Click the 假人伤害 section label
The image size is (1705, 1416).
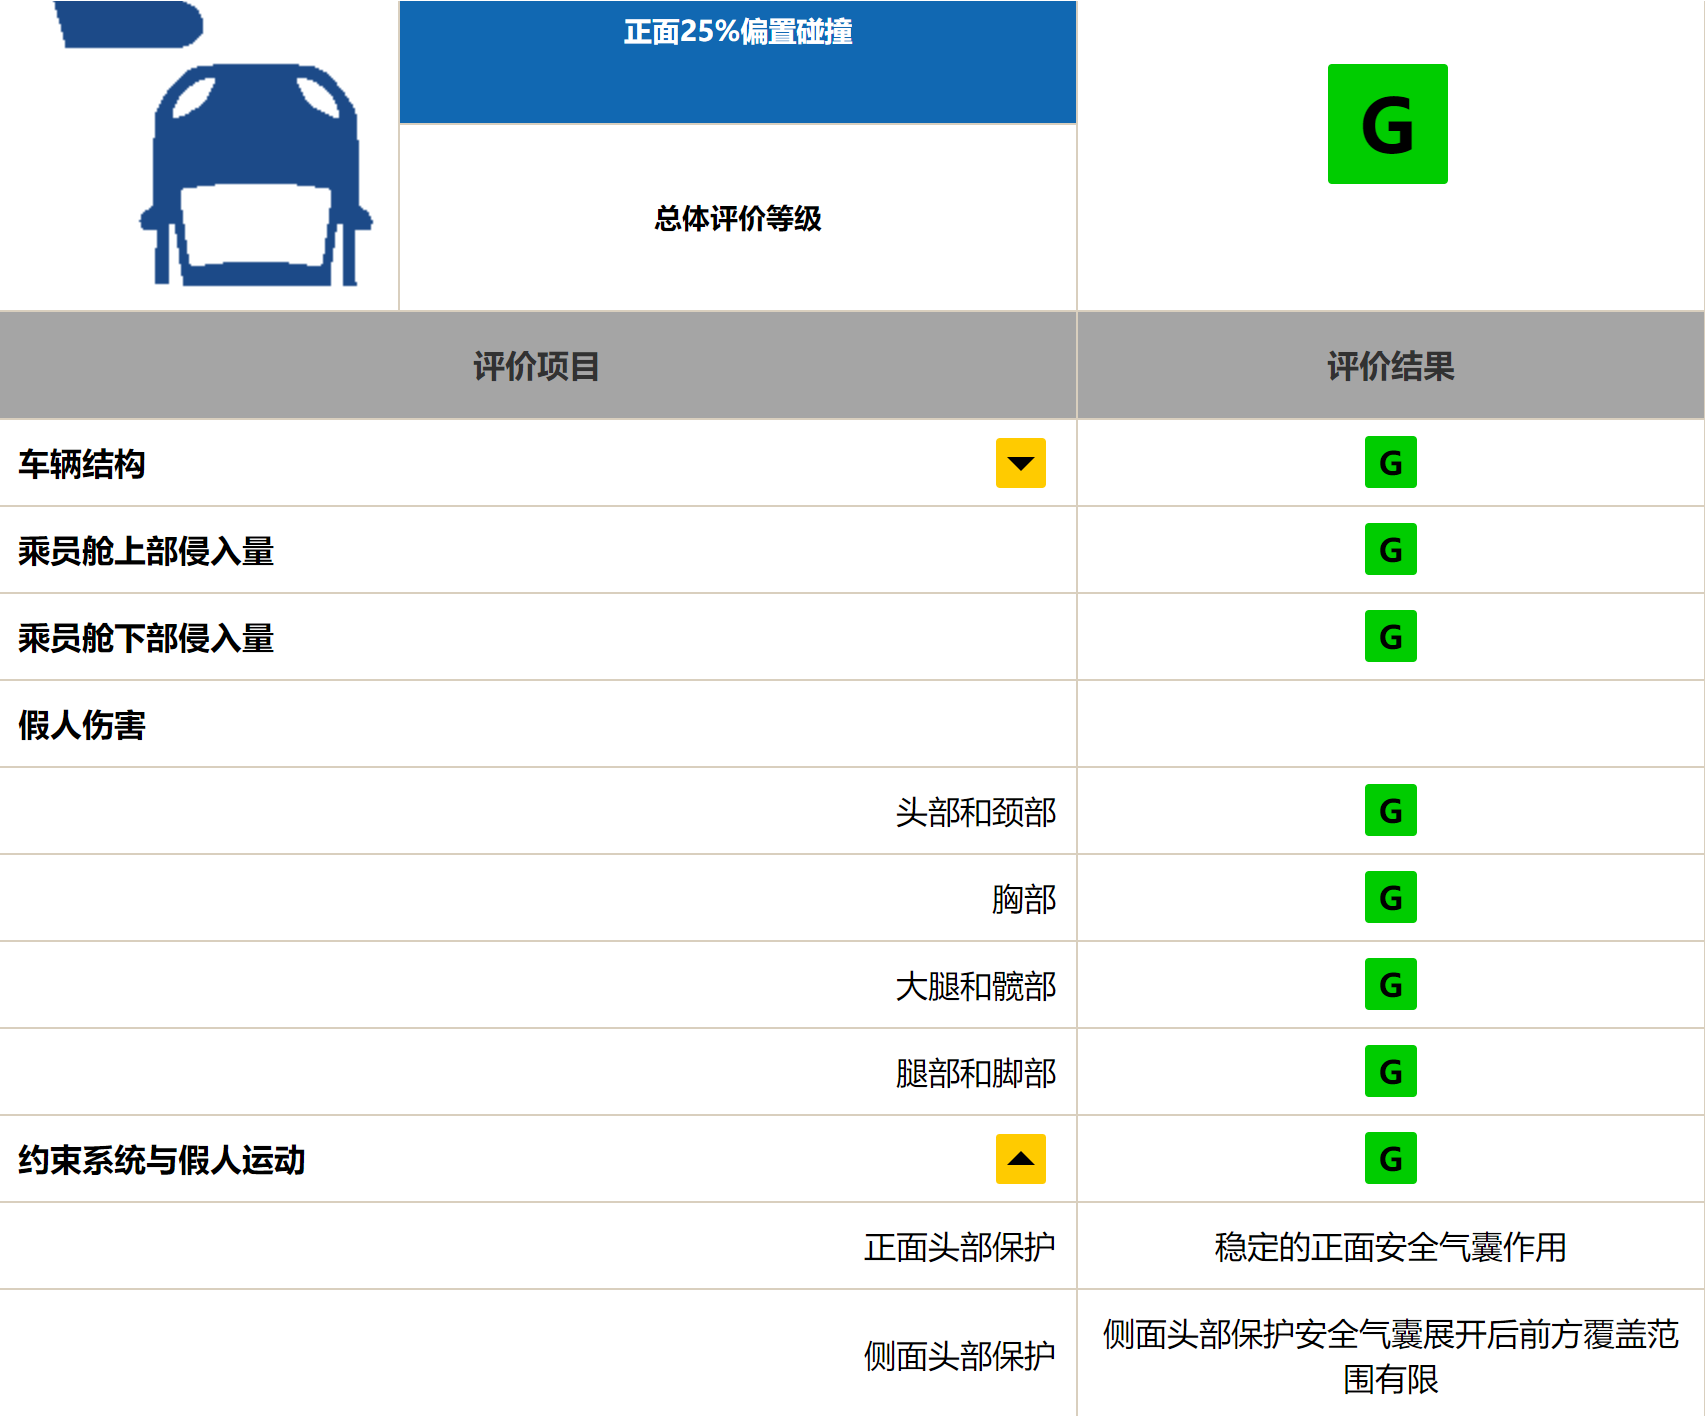click(82, 725)
